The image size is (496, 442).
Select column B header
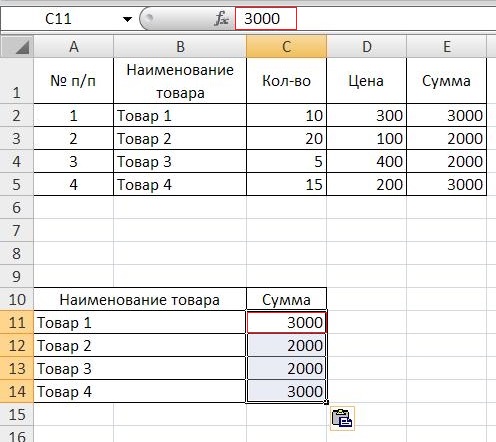click(180, 47)
